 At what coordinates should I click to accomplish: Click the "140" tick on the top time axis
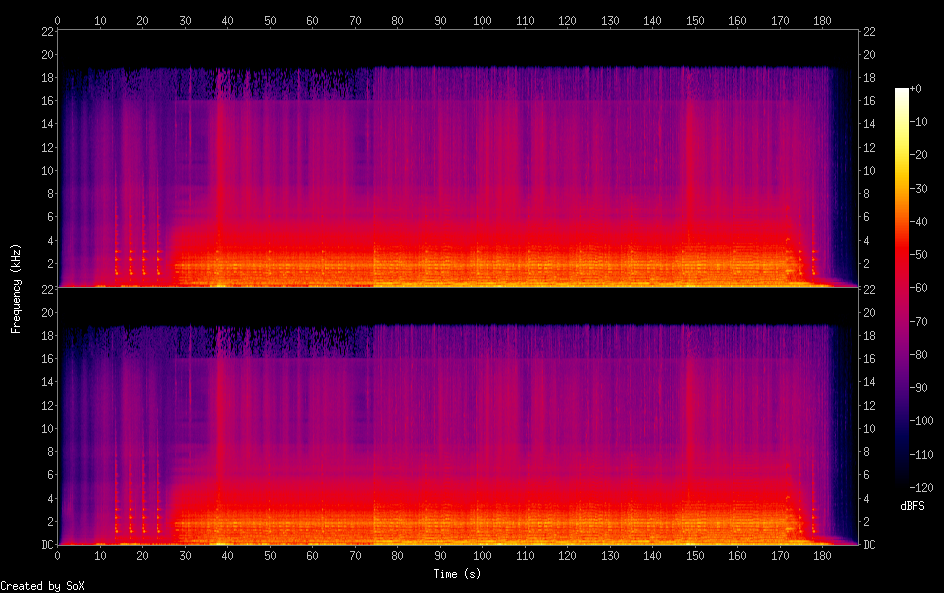pyautogui.click(x=653, y=20)
